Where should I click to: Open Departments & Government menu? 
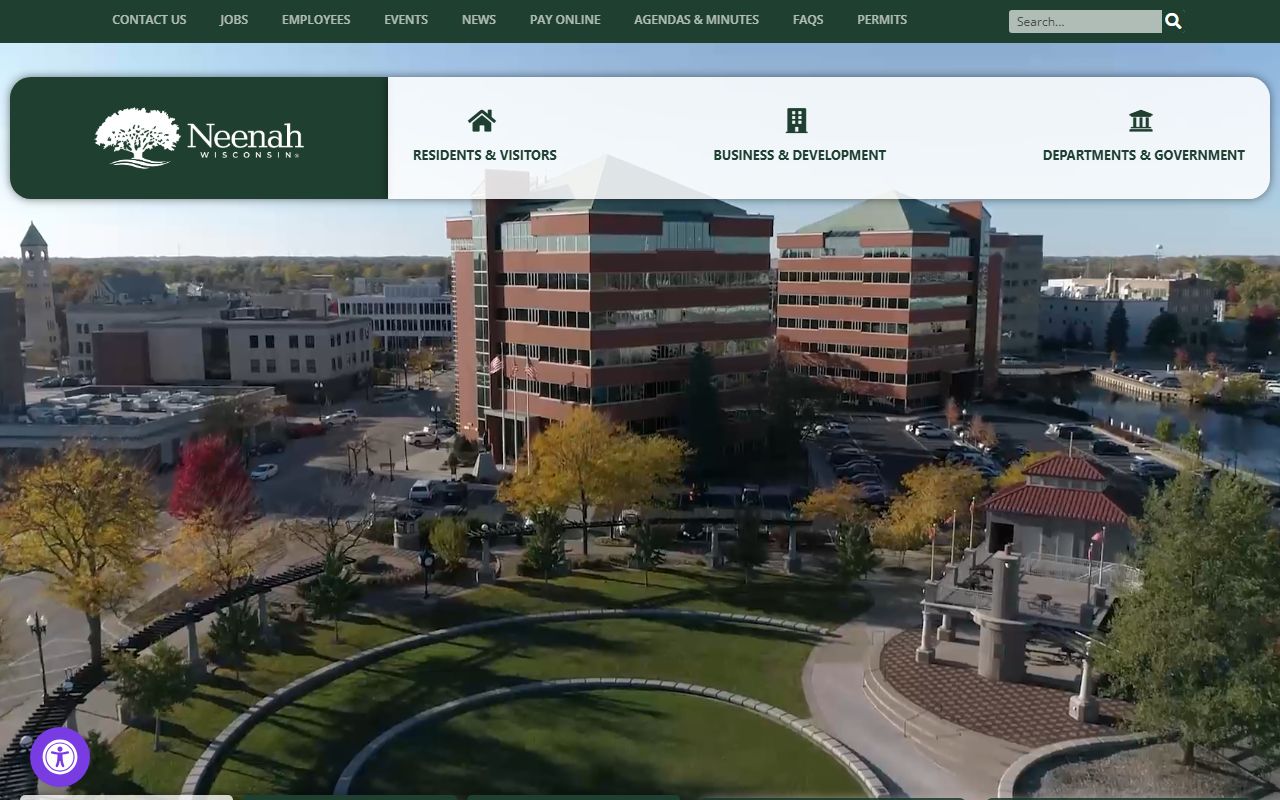pos(1144,155)
